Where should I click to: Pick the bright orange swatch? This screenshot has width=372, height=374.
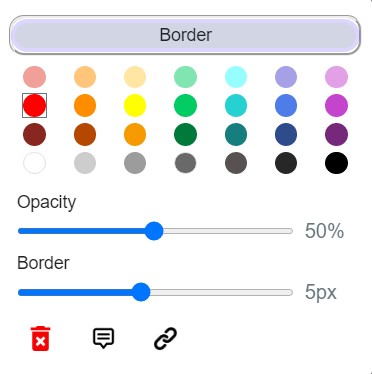point(85,105)
